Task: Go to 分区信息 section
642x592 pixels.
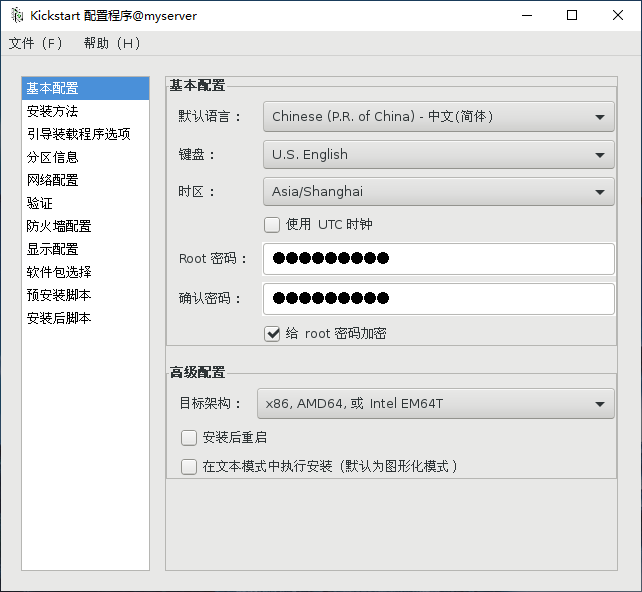Action: pyautogui.click(x=85, y=157)
